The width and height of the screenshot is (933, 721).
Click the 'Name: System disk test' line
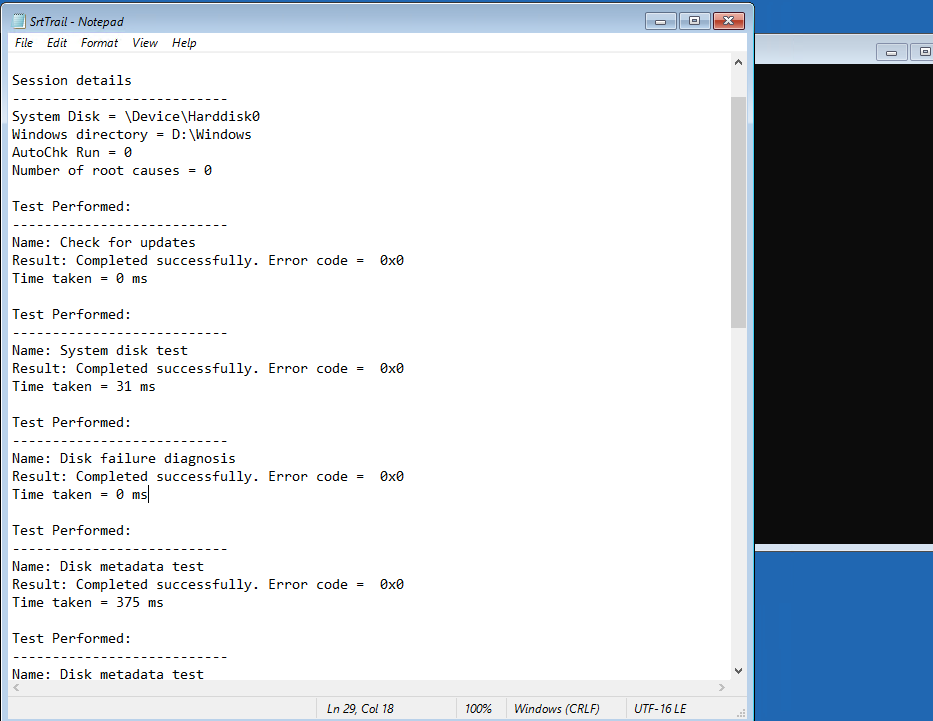click(x=100, y=350)
